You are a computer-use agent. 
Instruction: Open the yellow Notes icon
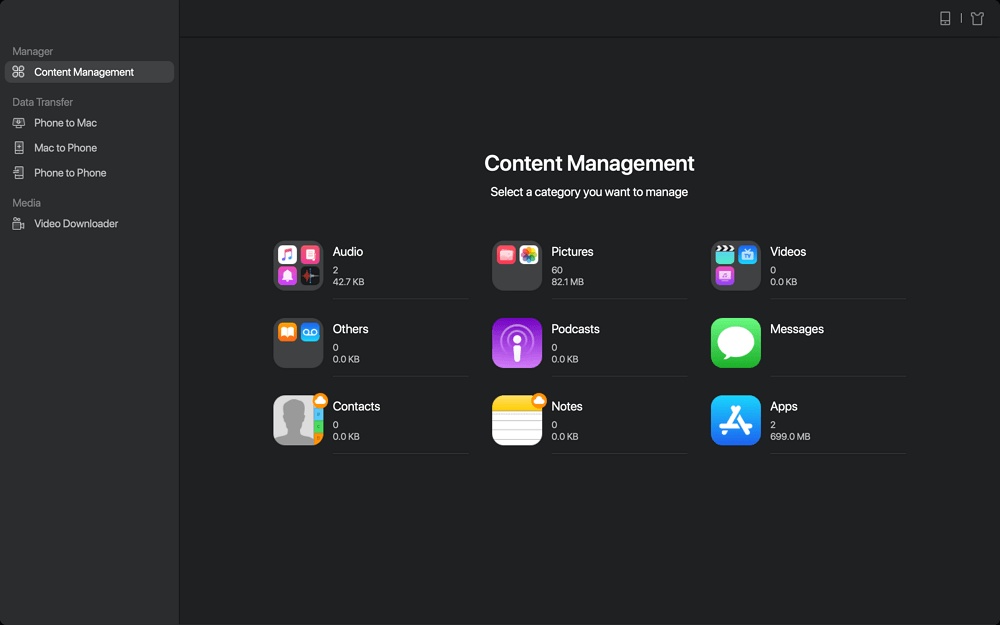[517, 420]
